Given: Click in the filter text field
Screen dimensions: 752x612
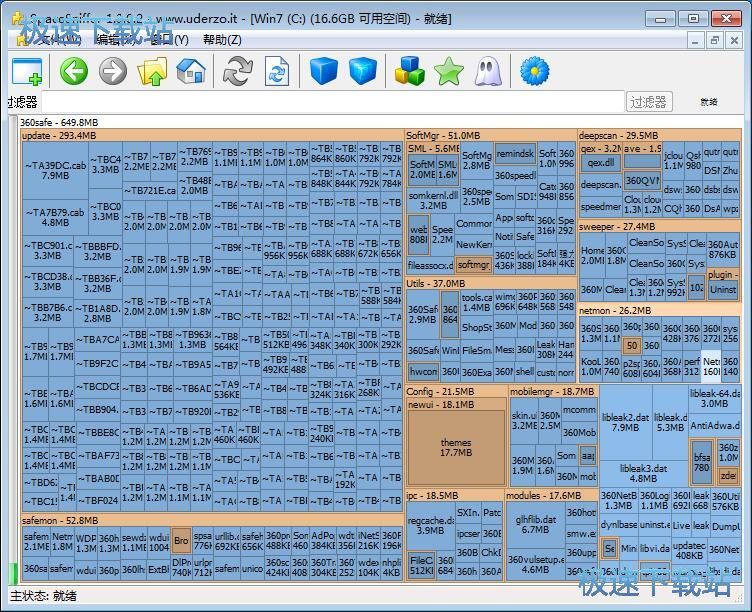Looking at the screenshot, I should (x=333, y=102).
